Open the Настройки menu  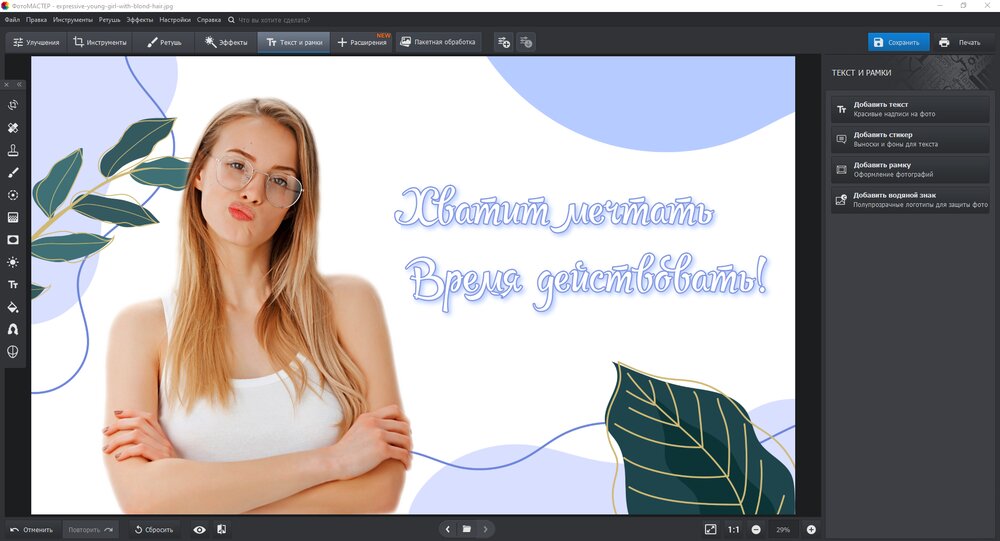[x=175, y=20]
